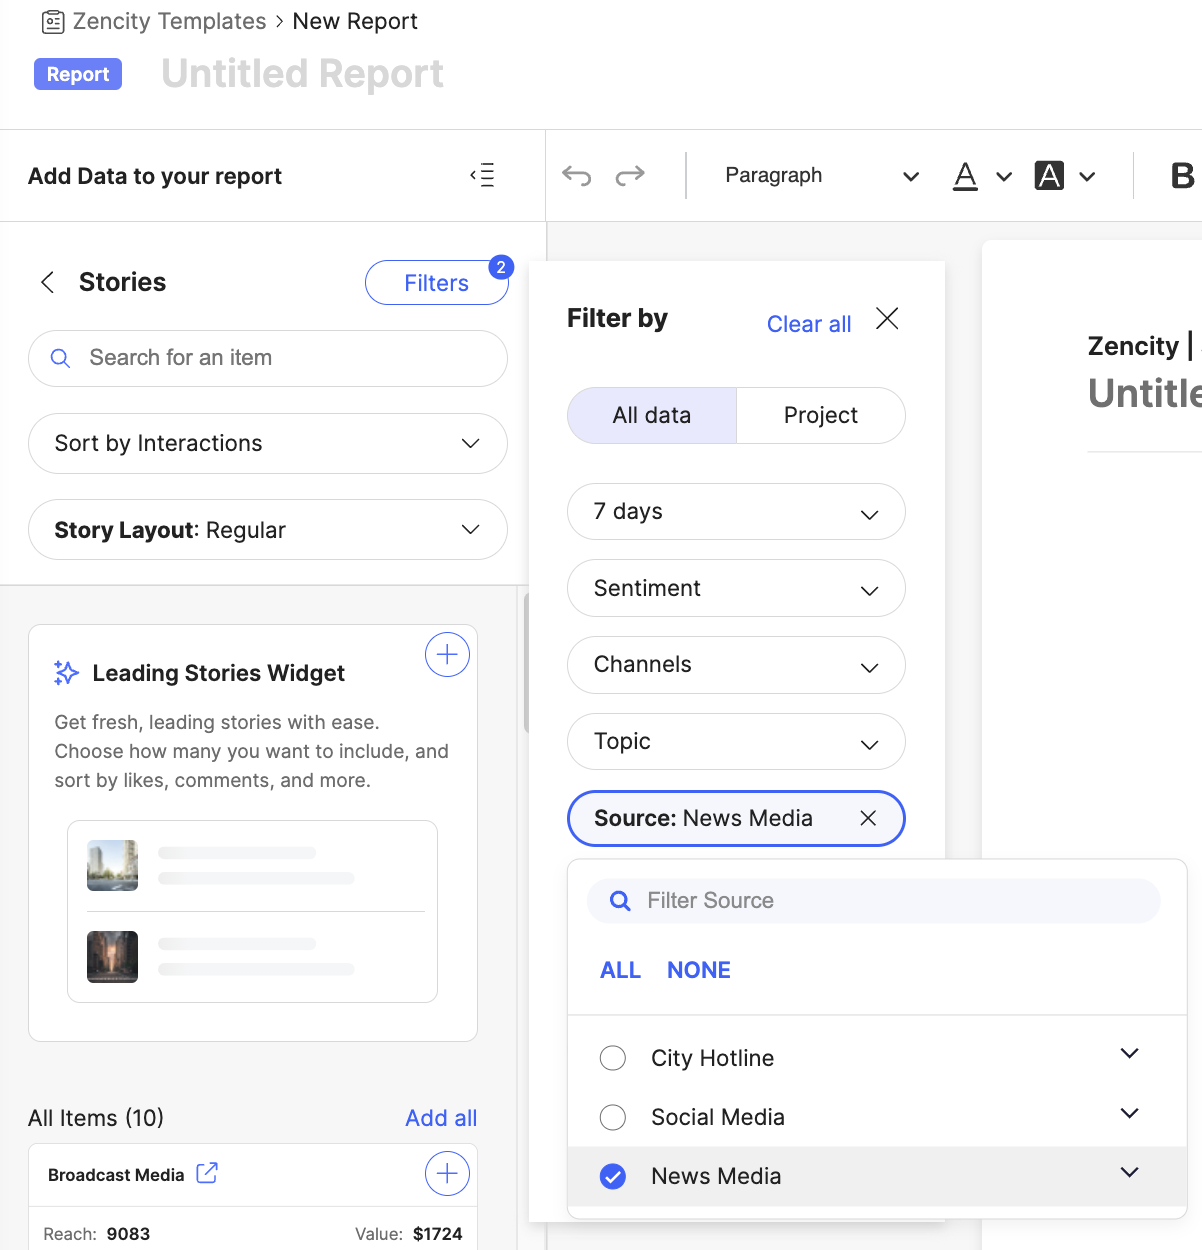Select the Social Media source checkbox
The width and height of the screenshot is (1202, 1250).
[613, 1117]
